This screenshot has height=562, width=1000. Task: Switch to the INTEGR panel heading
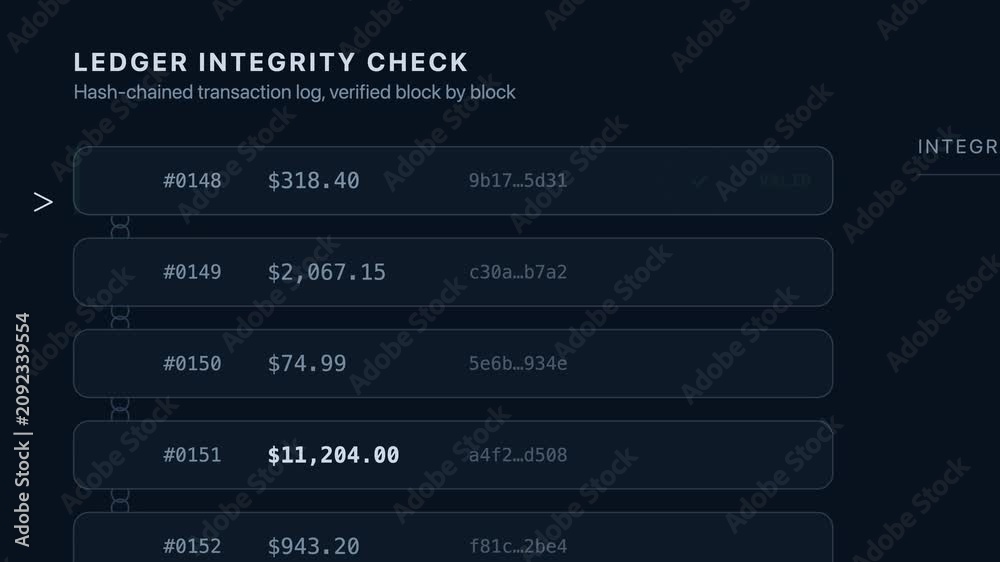959,147
